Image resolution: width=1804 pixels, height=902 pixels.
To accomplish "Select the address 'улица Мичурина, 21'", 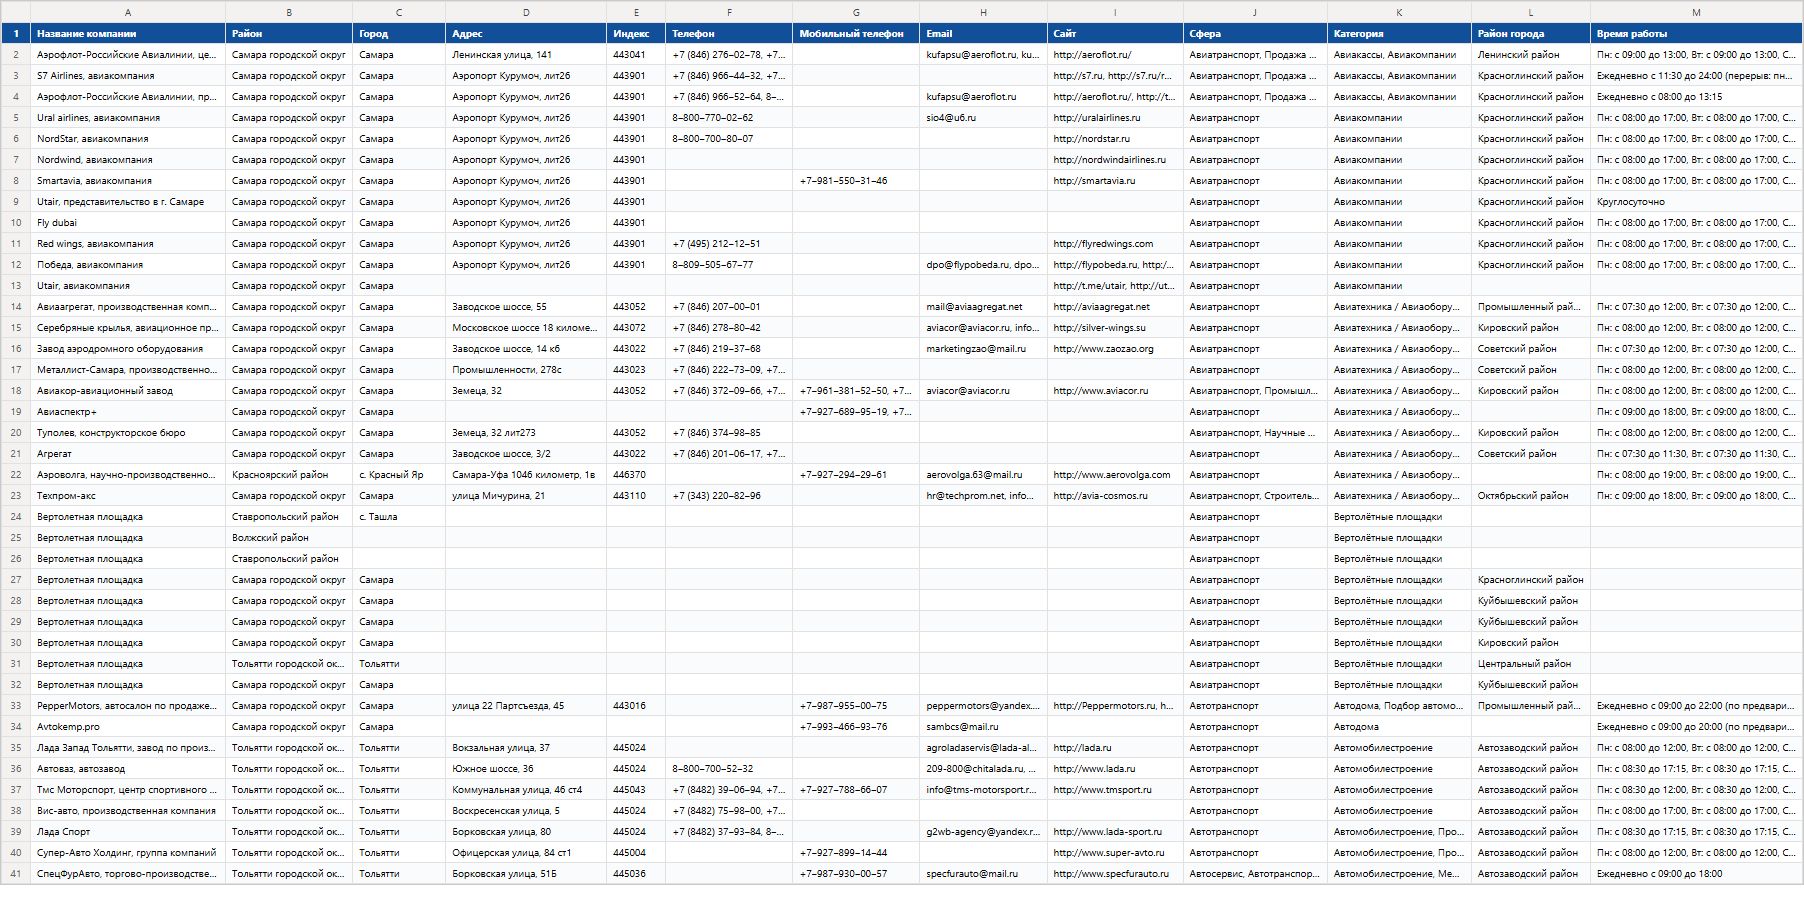I will (526, 496).
